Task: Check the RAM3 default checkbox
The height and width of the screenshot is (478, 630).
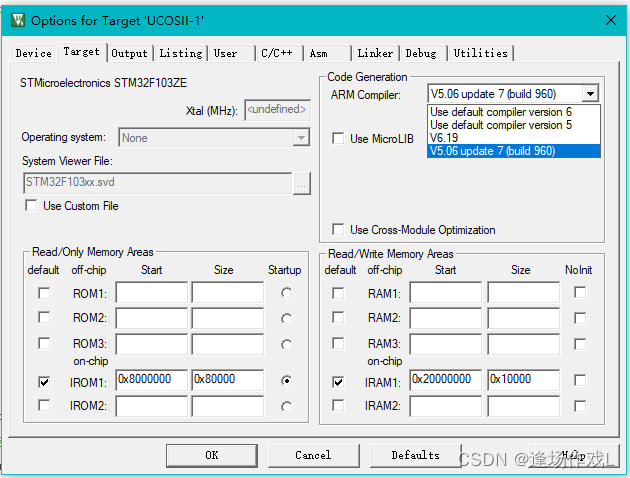Action: [338, 343]
